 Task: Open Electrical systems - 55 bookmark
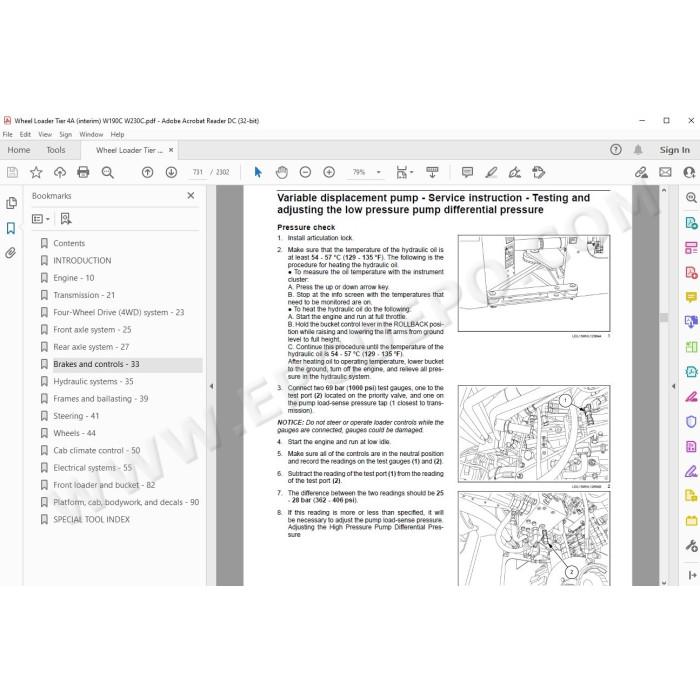click(x=92, y=468)
